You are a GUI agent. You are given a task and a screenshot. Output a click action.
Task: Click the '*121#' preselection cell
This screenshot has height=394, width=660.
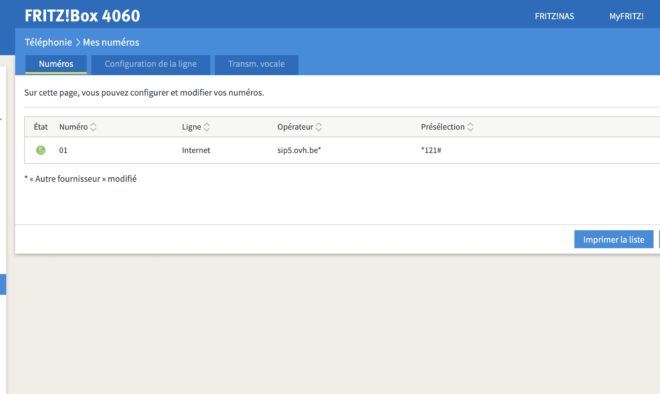(x=431, y=150)
